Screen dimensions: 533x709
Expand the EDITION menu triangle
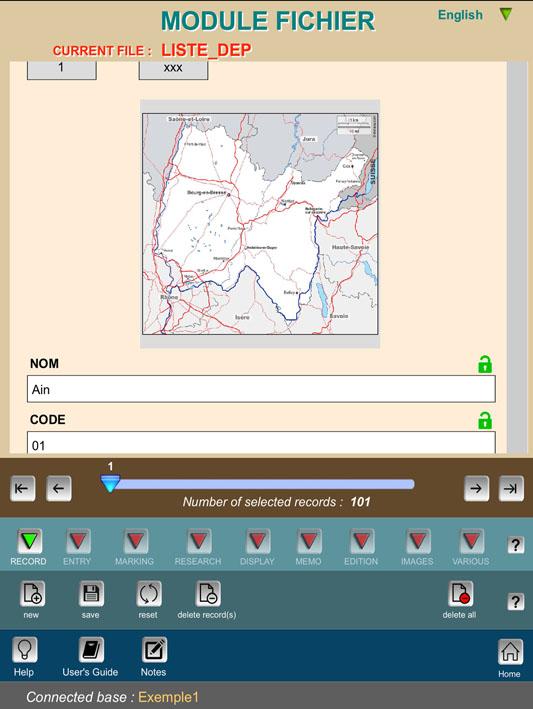point(362,541)
